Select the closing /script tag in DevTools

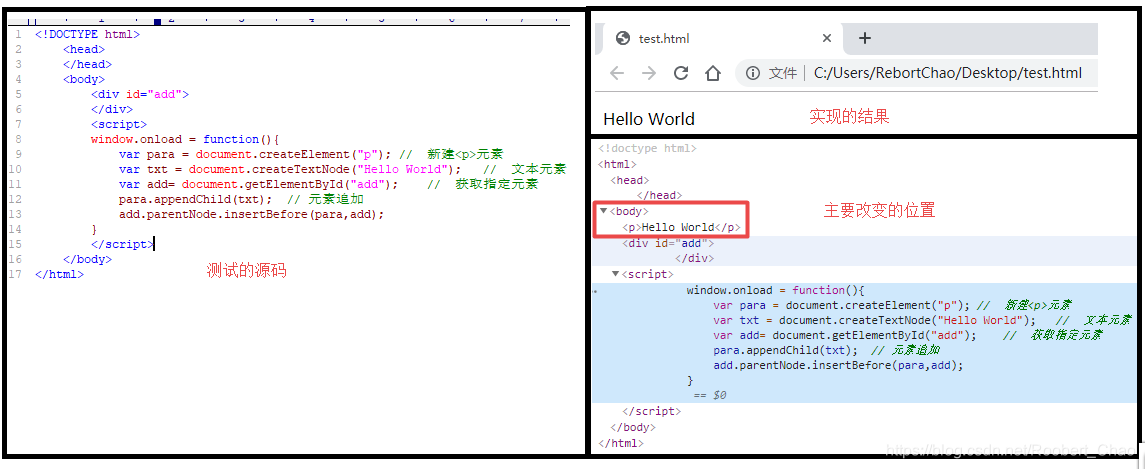(651, 411)
